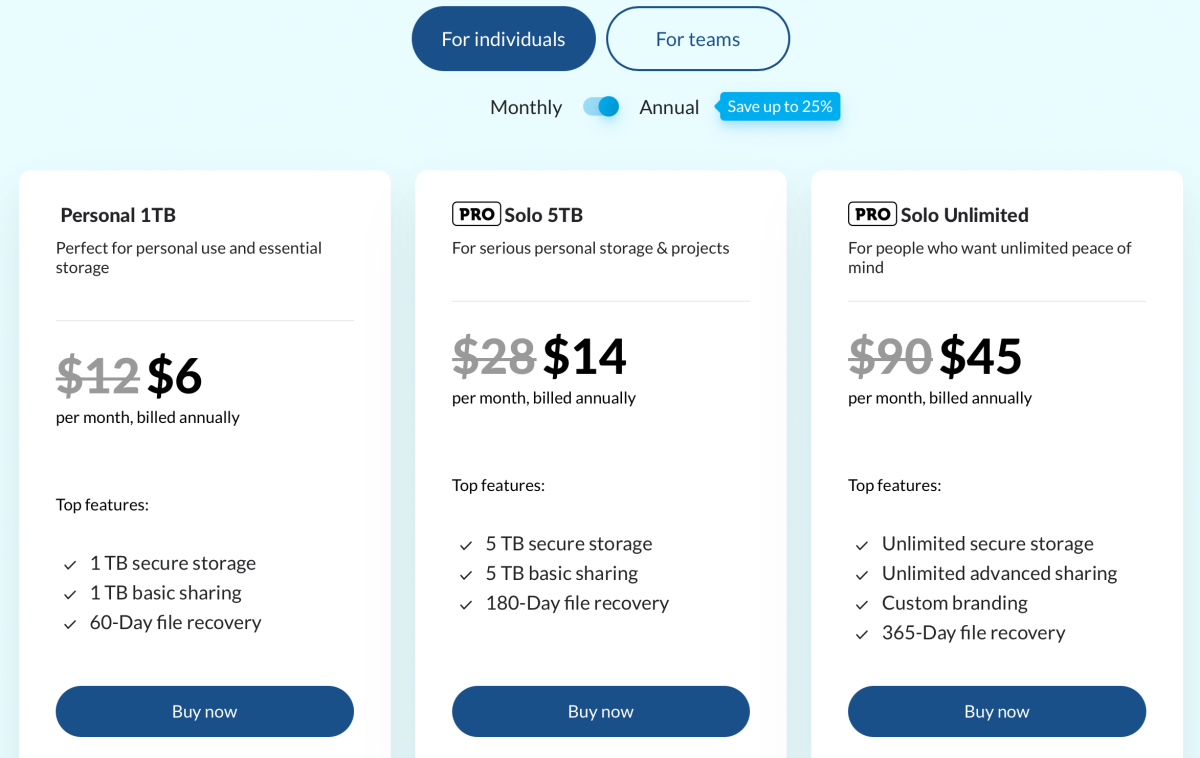This screenshot has height=758, width=1200.
Task: Select the Monthly billing label
Action: (x=526, y=107)
